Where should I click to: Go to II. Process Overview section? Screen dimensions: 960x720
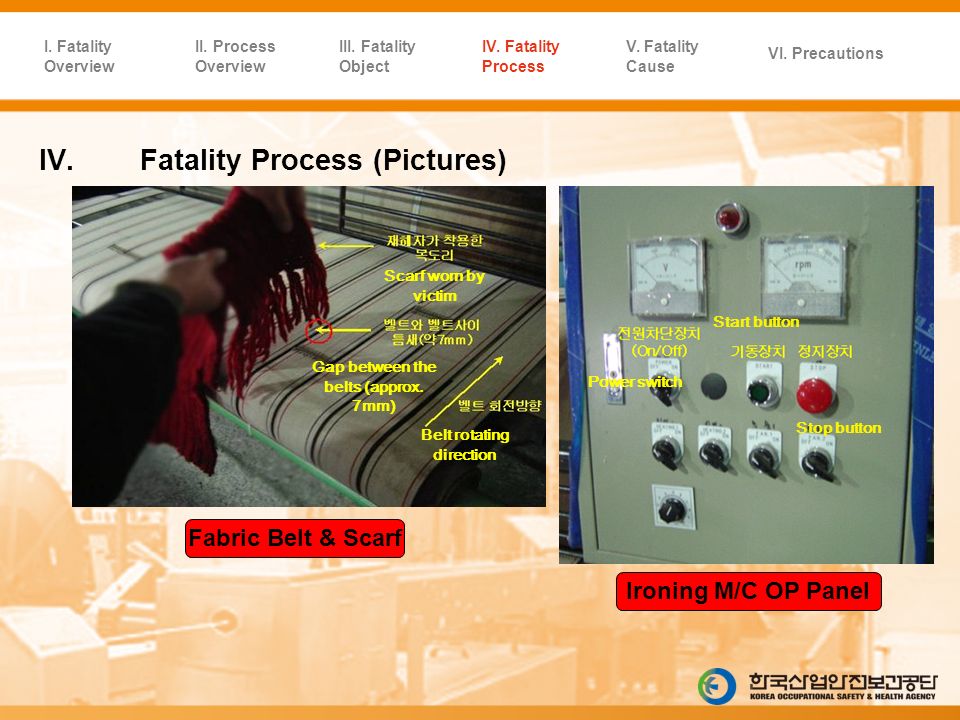point(235,56)
